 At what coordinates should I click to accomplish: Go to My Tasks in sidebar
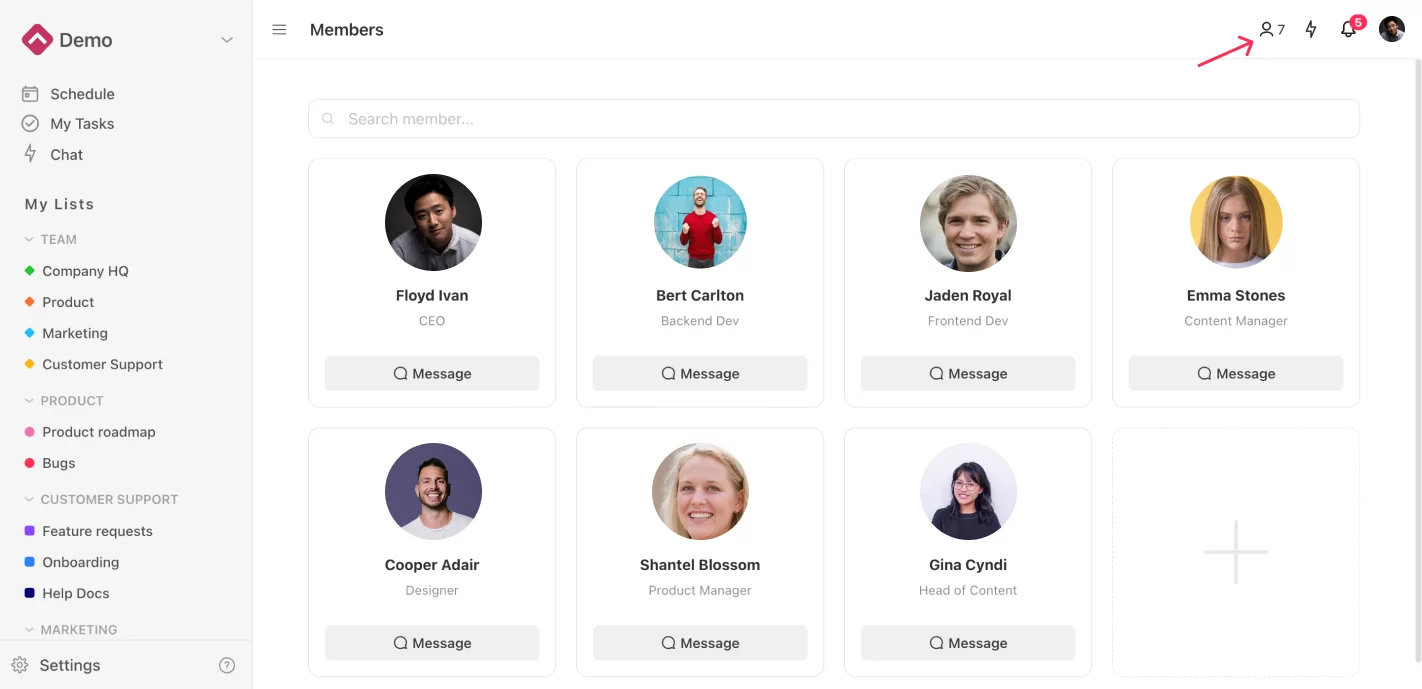[x=82, y=124]
